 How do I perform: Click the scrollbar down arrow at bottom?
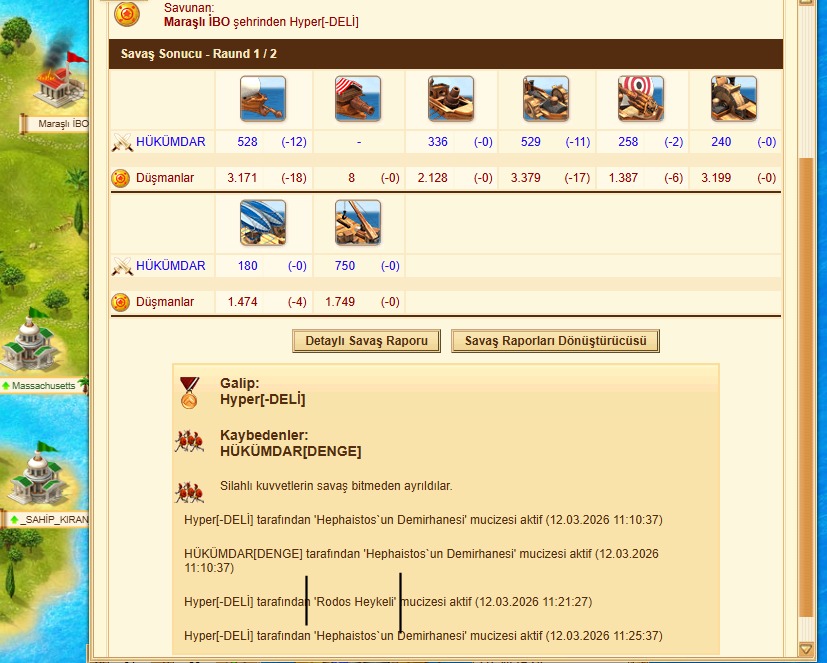pyautogui.click(x=806, y=648)
